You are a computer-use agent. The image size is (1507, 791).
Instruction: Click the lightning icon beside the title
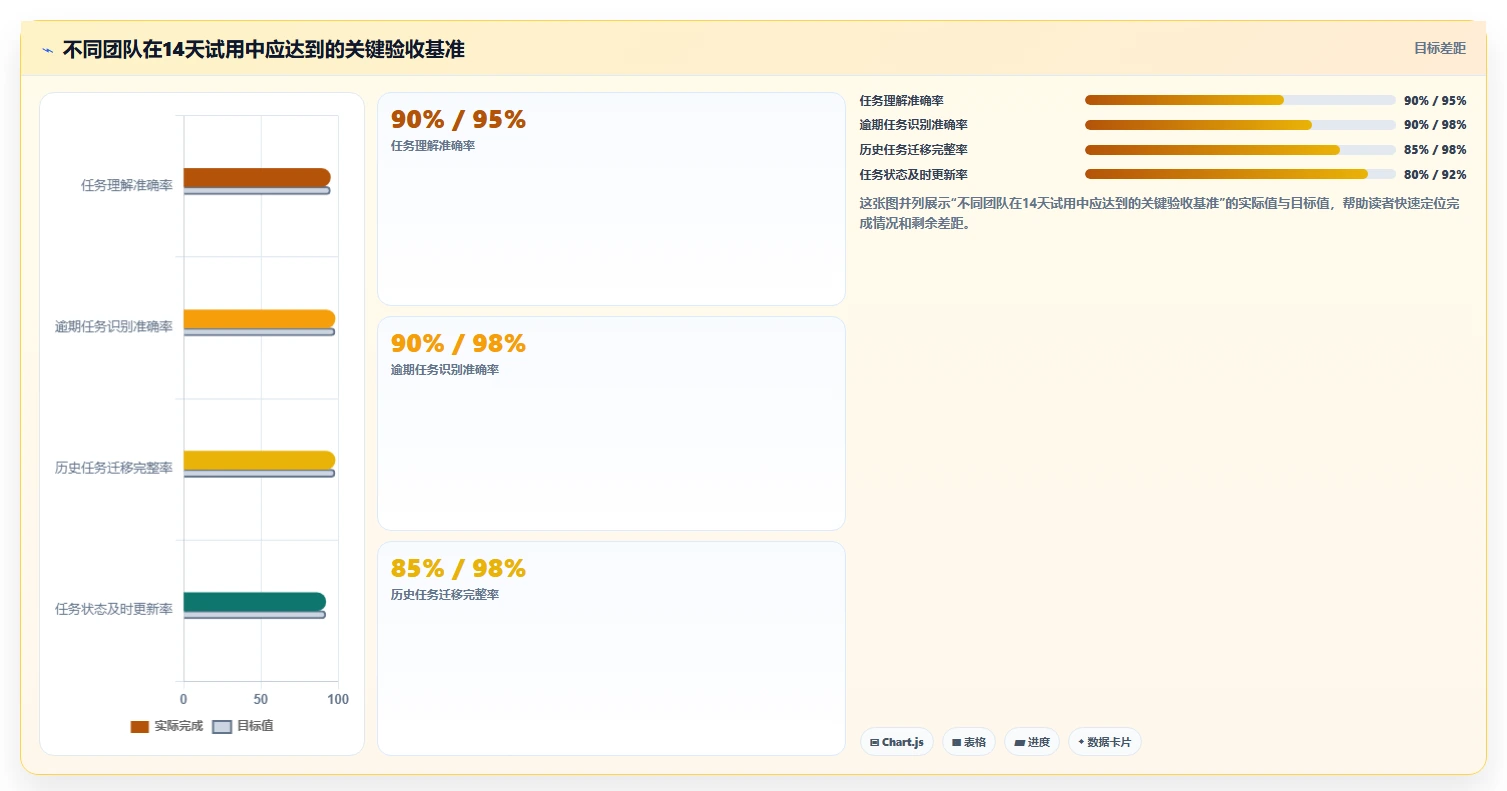coord(48,50)
